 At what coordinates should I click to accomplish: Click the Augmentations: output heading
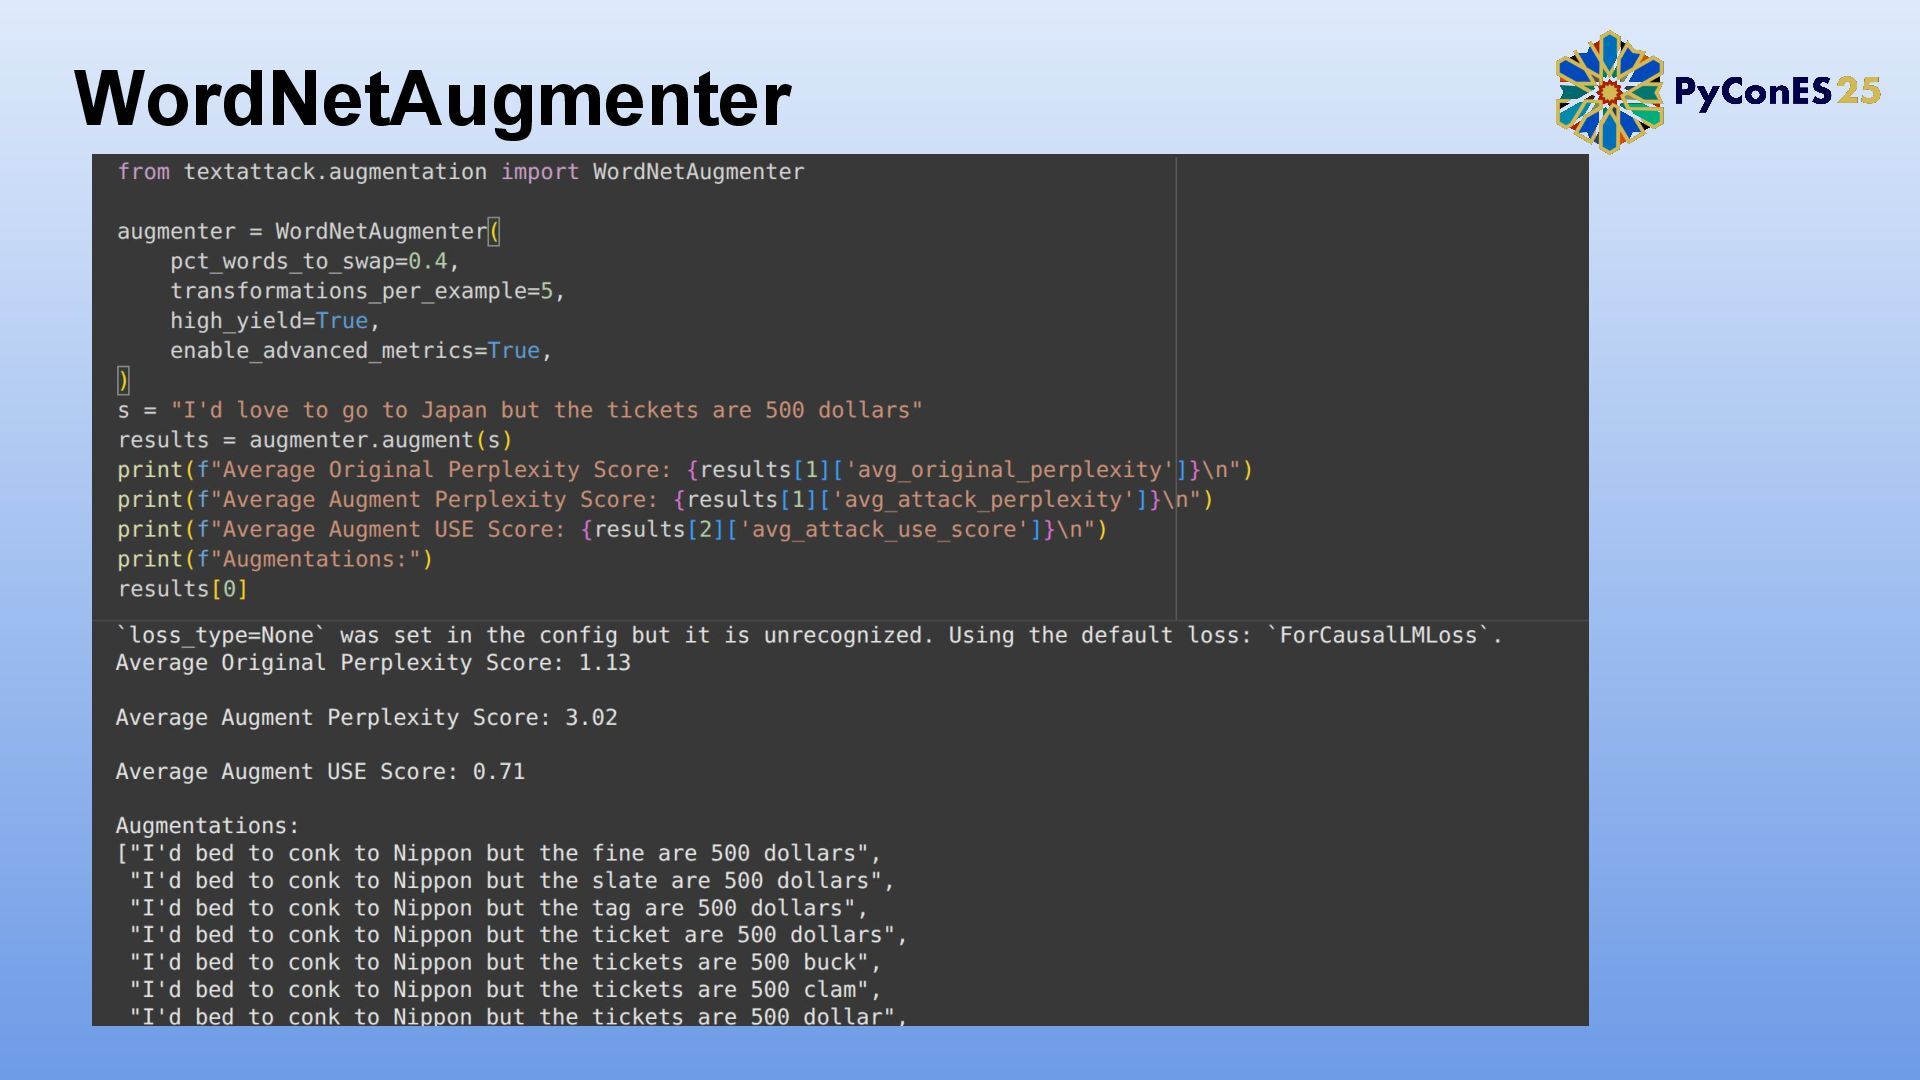click(x=207, y=826)
